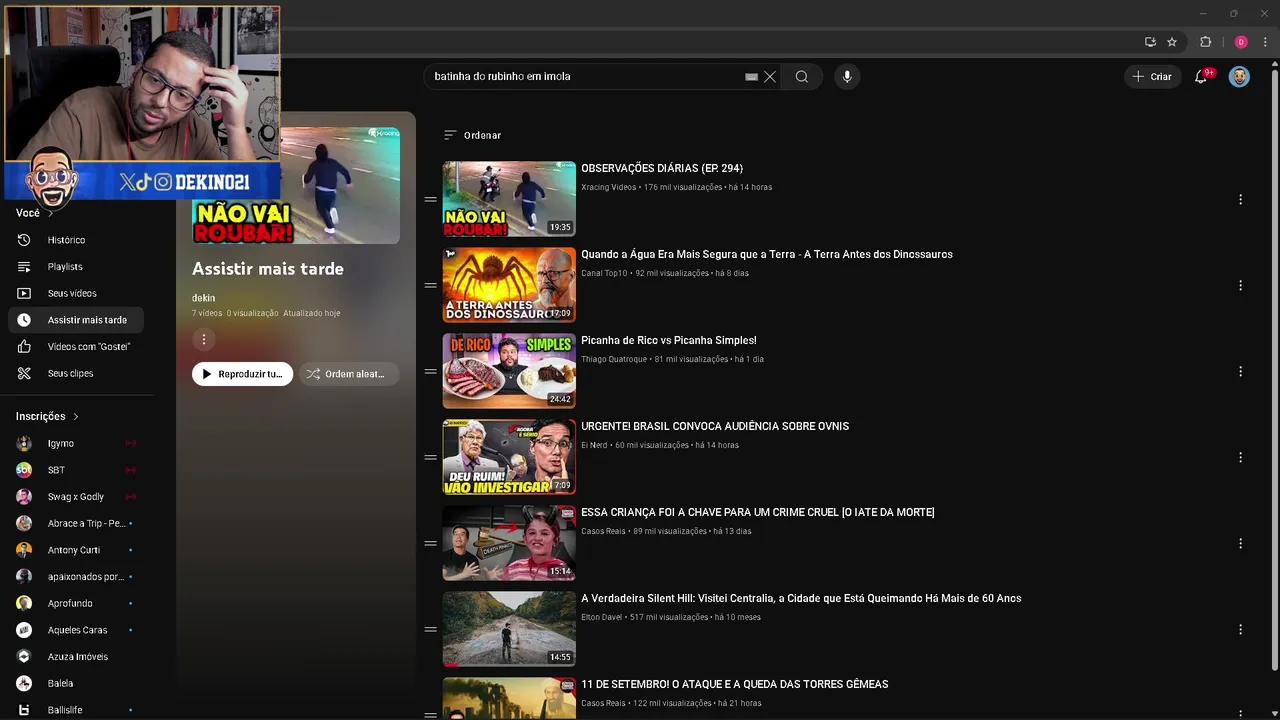This screenshot has width=1280, height=720.
Task: Open the Balela subscription channel
Action: coord(76,684)
